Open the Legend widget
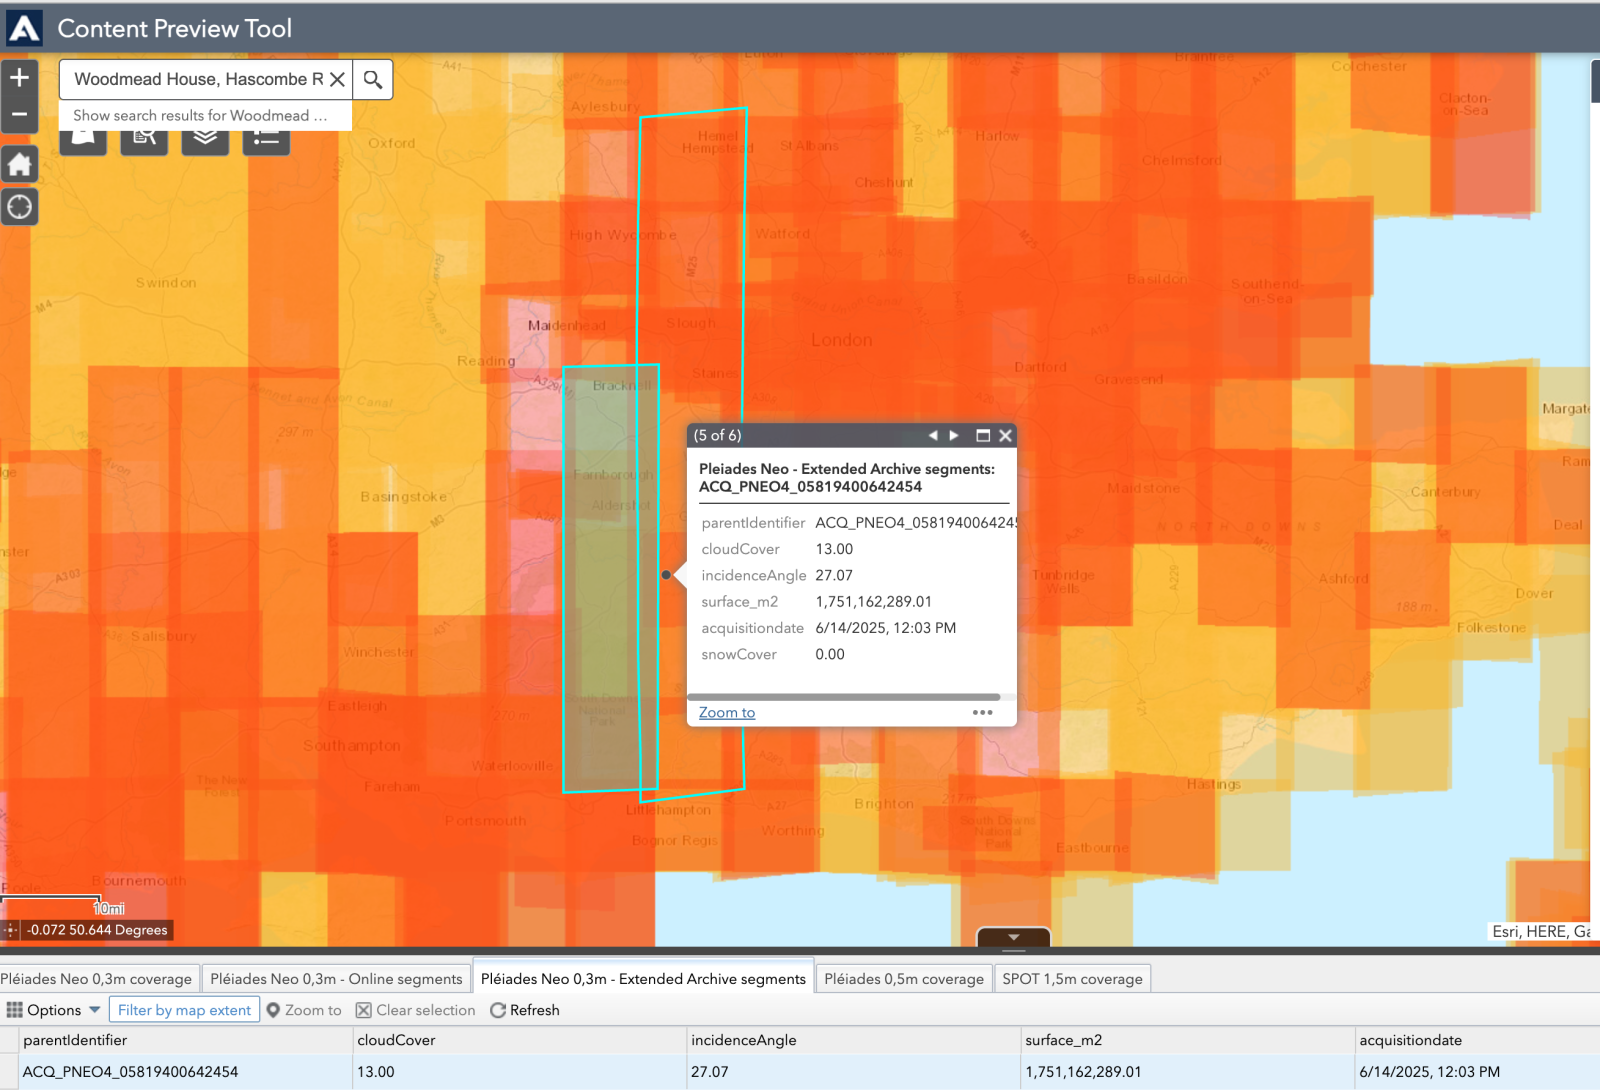Viewport: 1600px width, 1091px height. coord(266,139)
